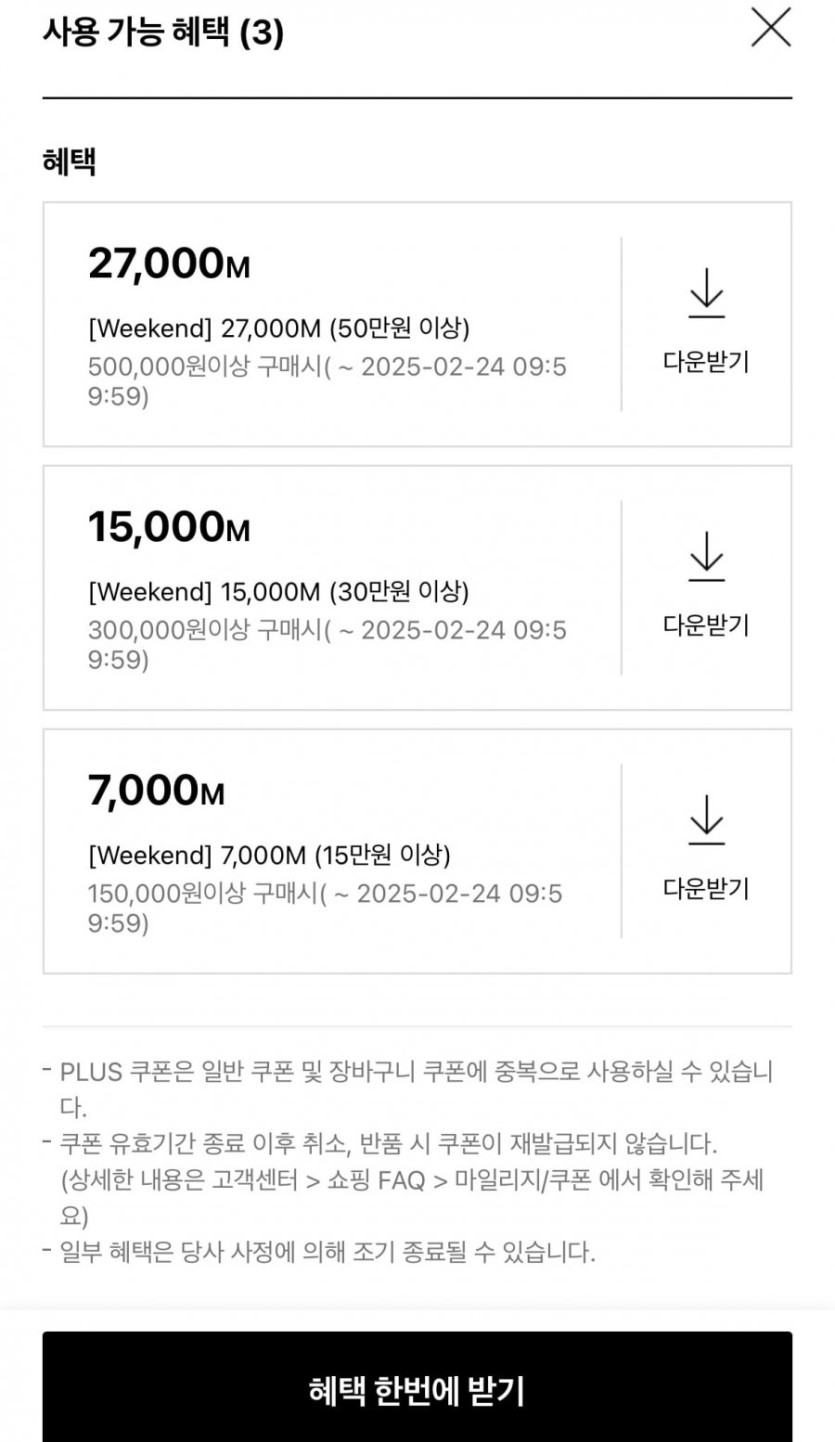Select the large 15,000M amount heading
This screenshot has height=1442, width=835.
tap(169, 527)
